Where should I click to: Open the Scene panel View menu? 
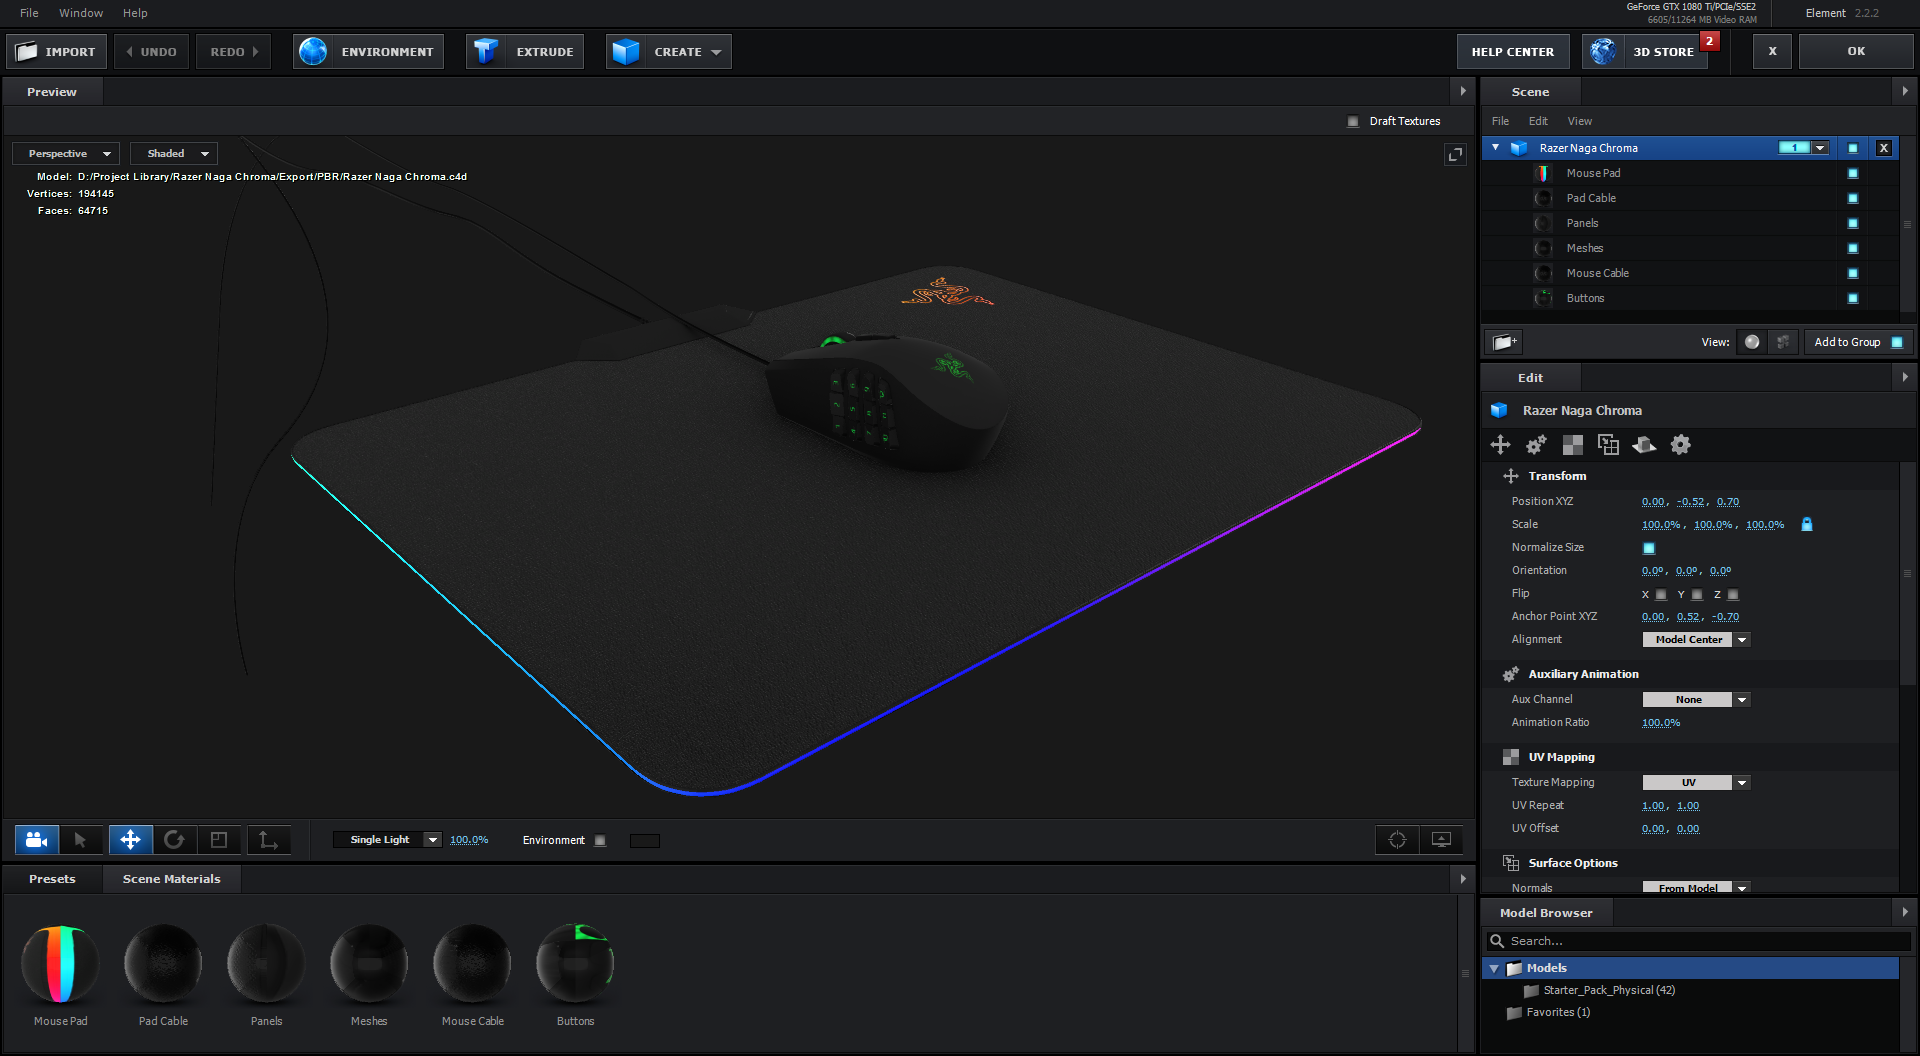pos(1580,121)
